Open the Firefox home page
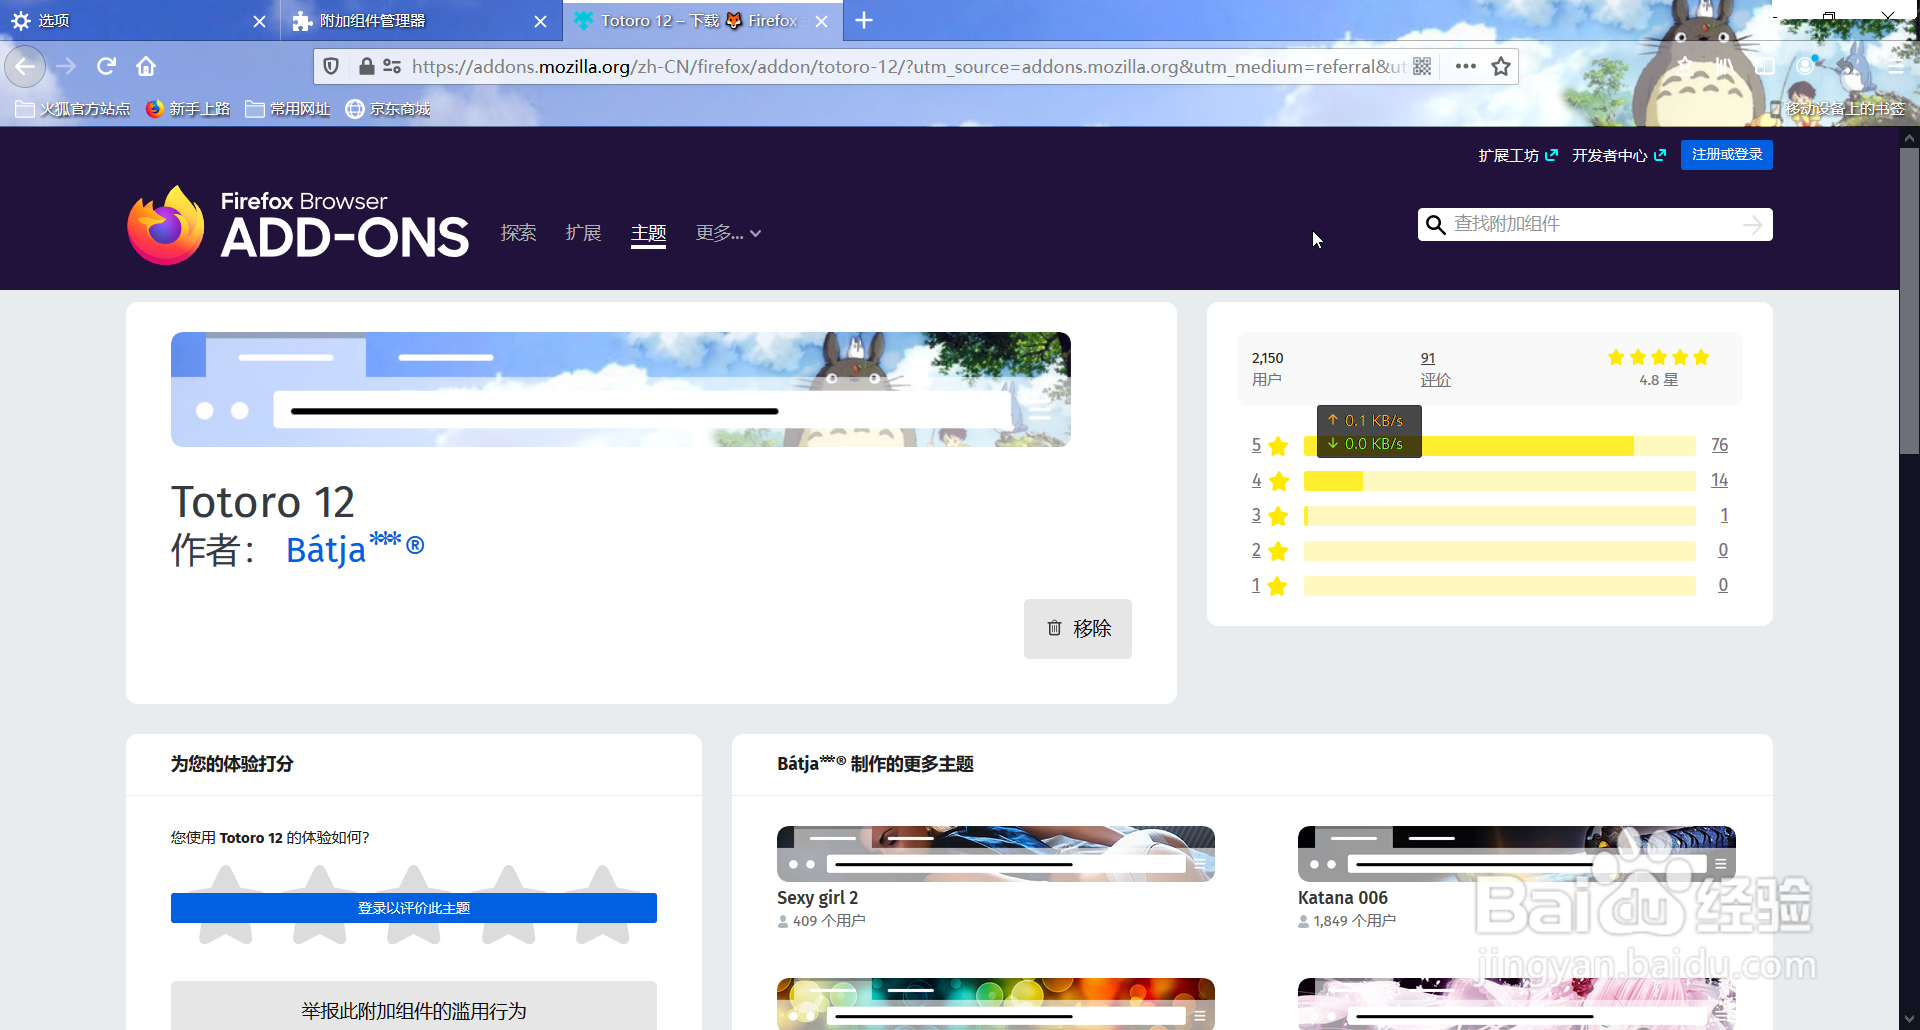 tap(146, 66)
